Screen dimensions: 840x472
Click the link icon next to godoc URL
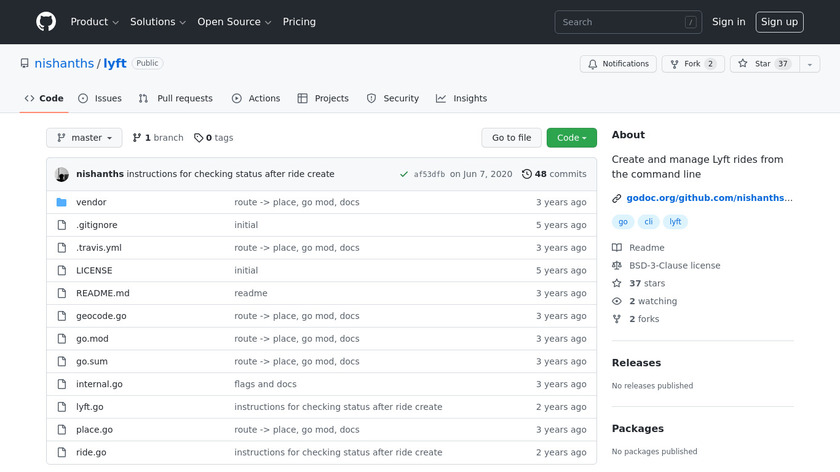pos(617,198)
